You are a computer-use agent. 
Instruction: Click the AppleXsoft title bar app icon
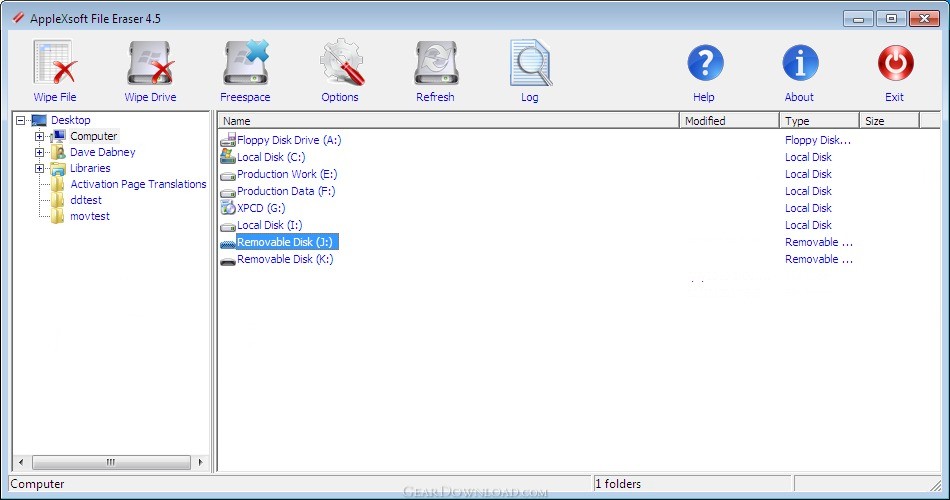pos(19,18)
